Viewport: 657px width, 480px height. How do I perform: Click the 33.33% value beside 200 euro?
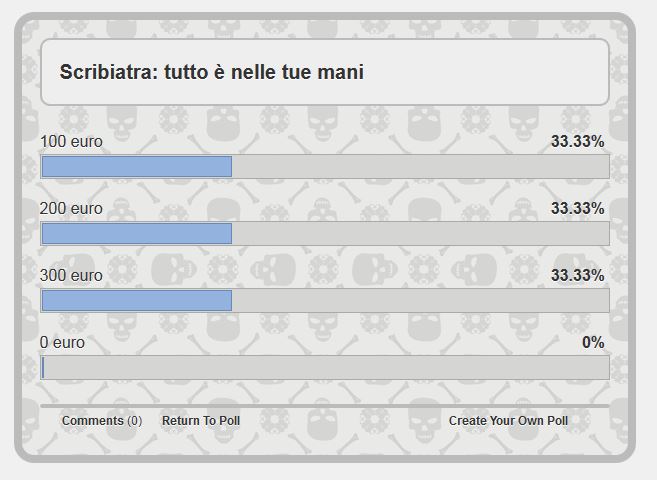pos(577,209)
